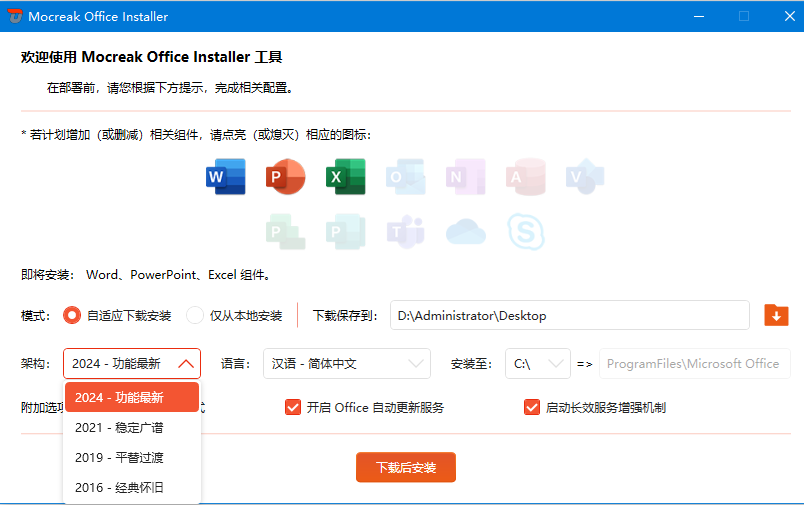Viewport: 804px width, 505px height.
Task: Uncheck 启动长效服务增强机制 checkbox
Action: click(x=532, y=408)
